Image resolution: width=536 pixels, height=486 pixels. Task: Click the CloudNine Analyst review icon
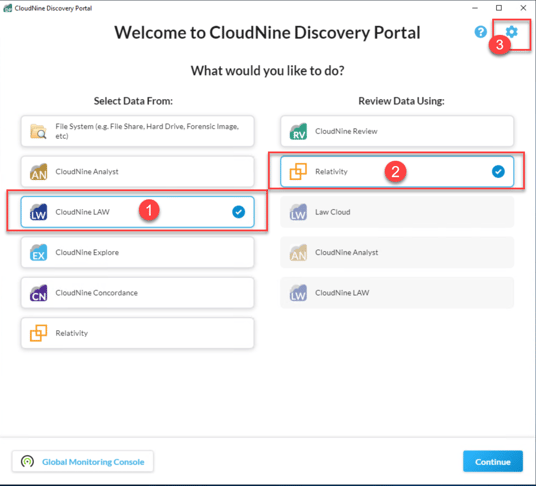(x=298, y=253)
